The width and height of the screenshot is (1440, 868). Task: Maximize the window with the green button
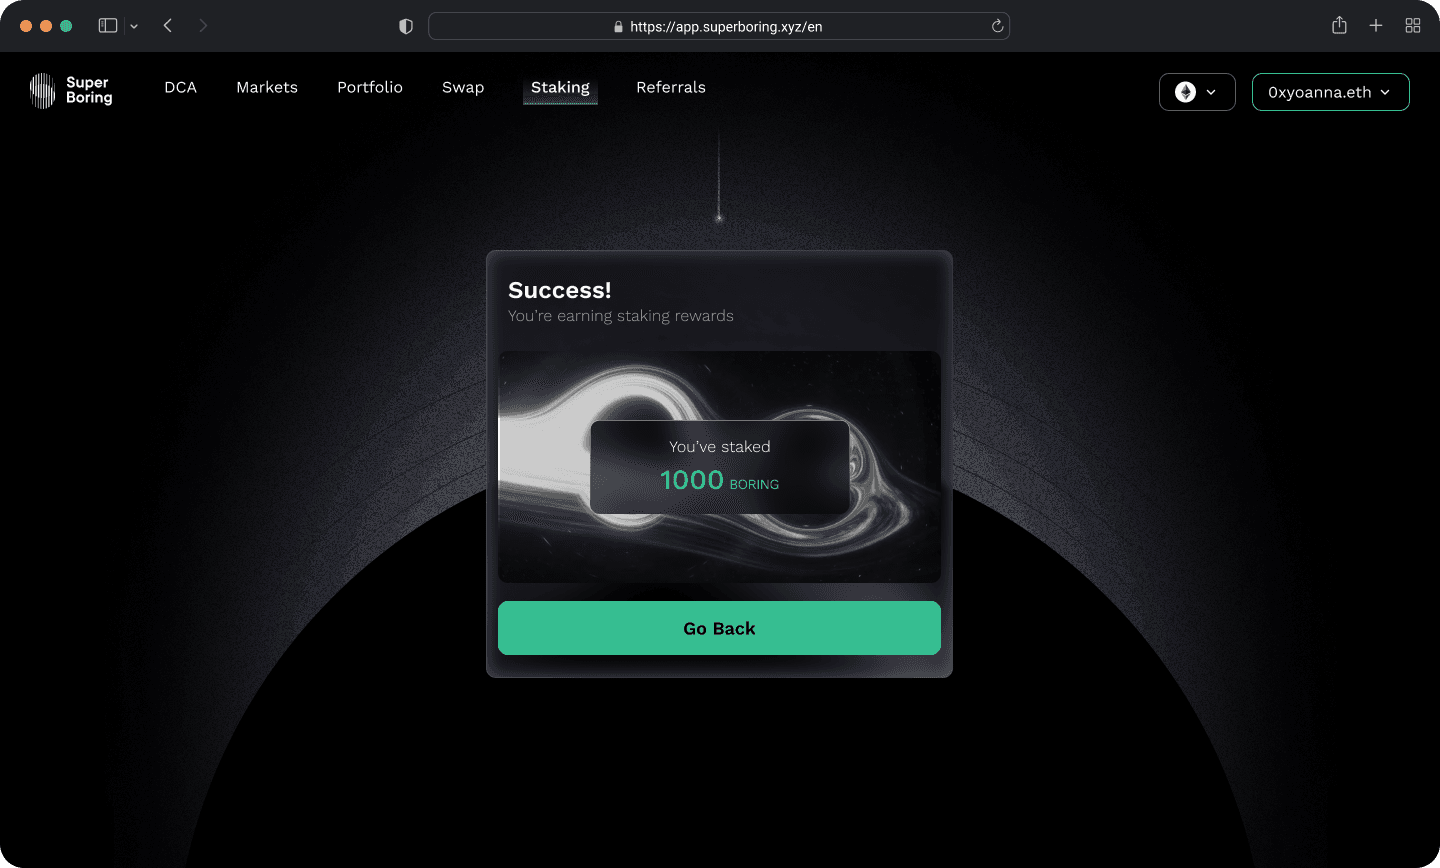tap(66, 26)
